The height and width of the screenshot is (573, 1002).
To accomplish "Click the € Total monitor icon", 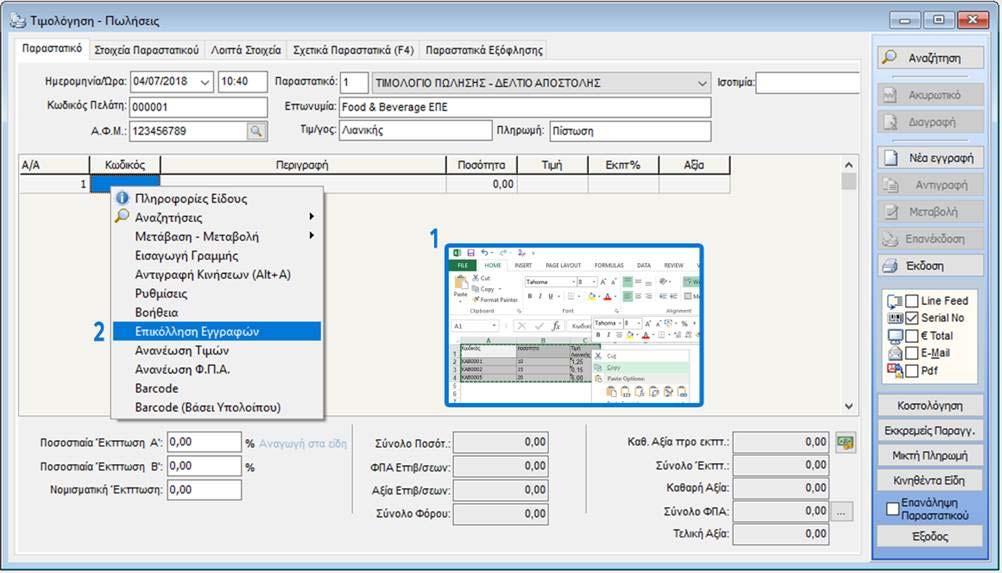I will pyautogui.click(x=895, y=336).
